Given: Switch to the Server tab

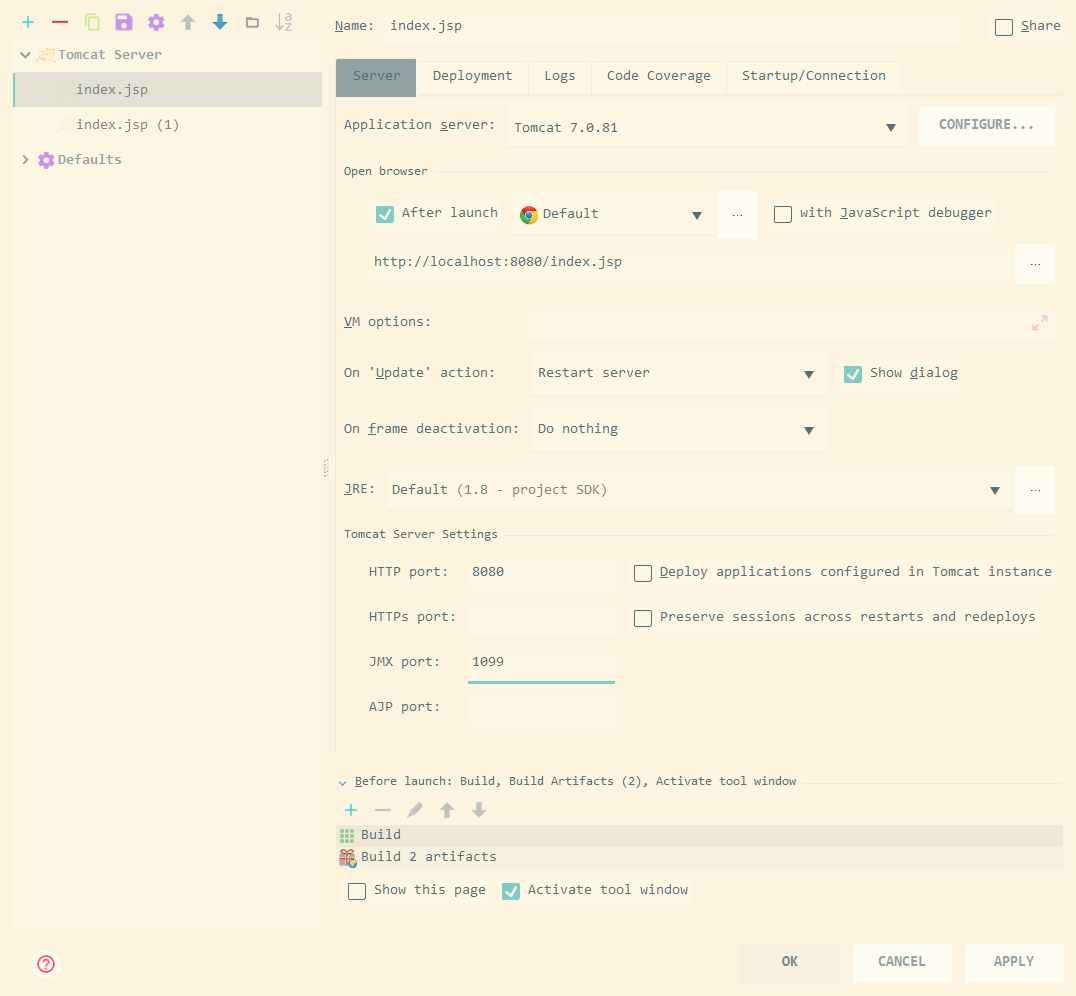Looking at the screenshot, I should tap(376, 76).
